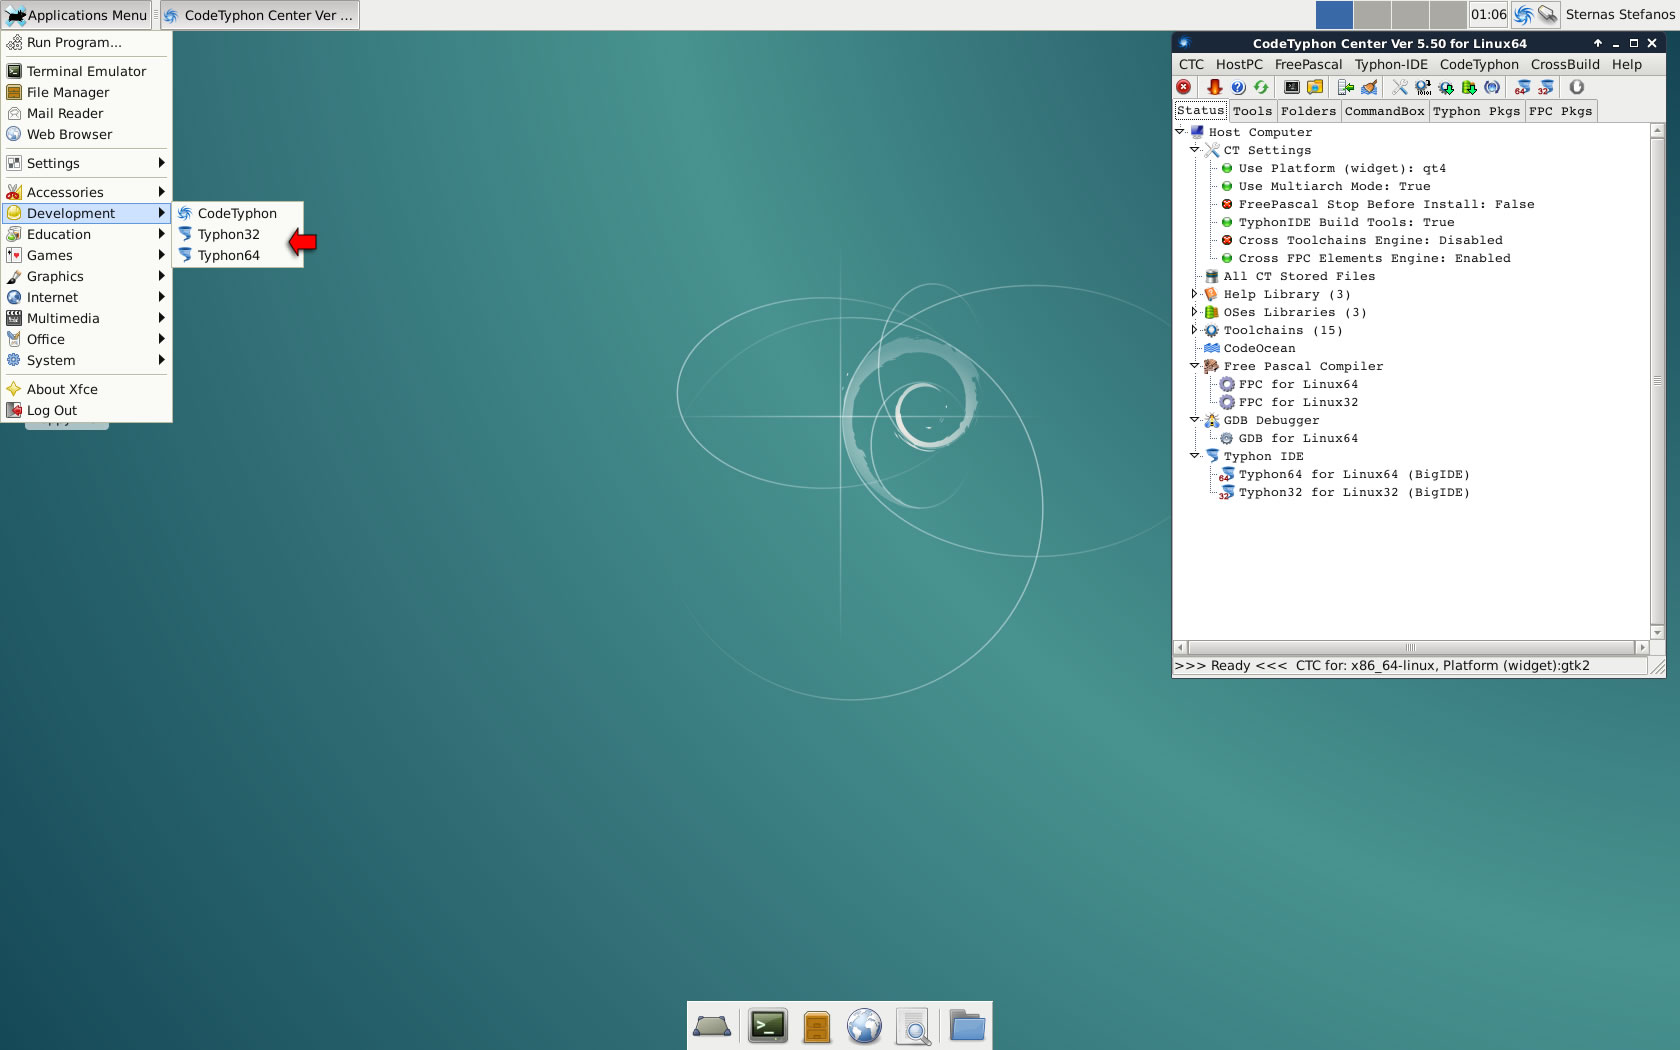1680x1050 pixels.
Task: Click CodeTyphon Center taskbar button
Action: (x=258, y=15)
